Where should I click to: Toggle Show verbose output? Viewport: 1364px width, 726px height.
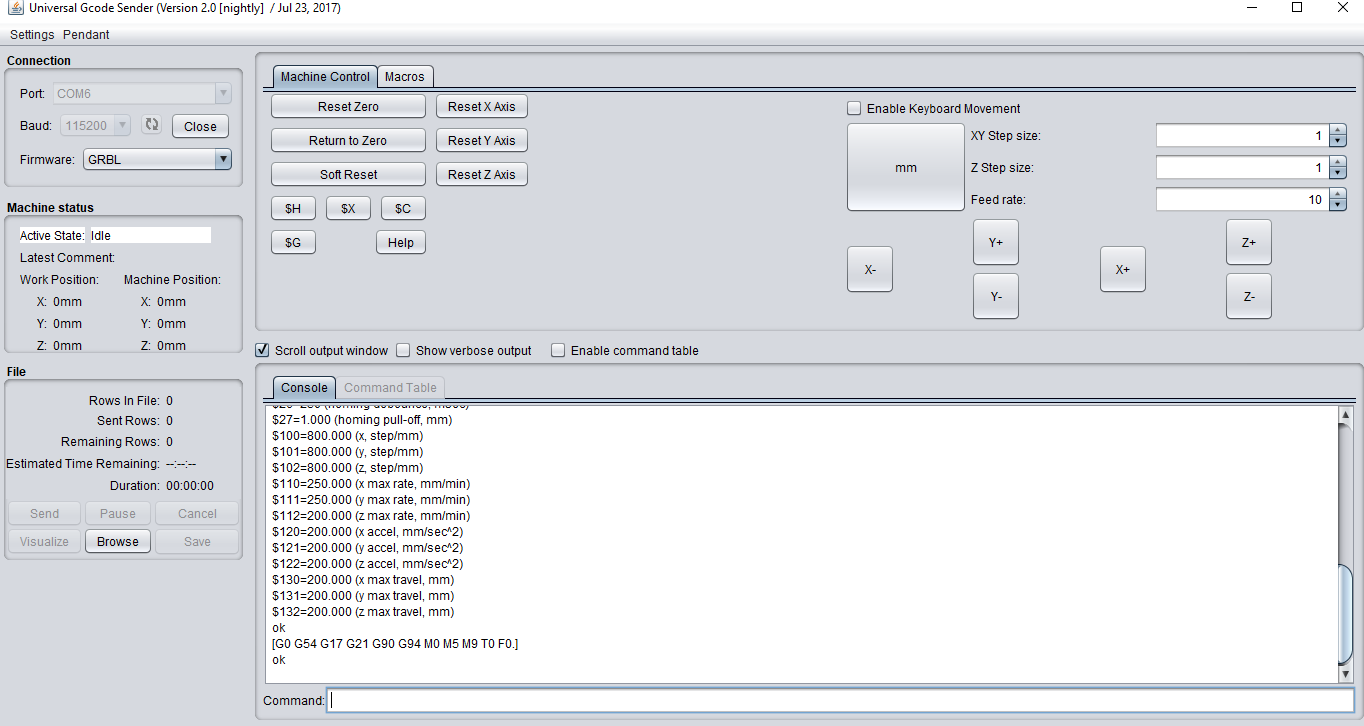(x=403, y=350)
